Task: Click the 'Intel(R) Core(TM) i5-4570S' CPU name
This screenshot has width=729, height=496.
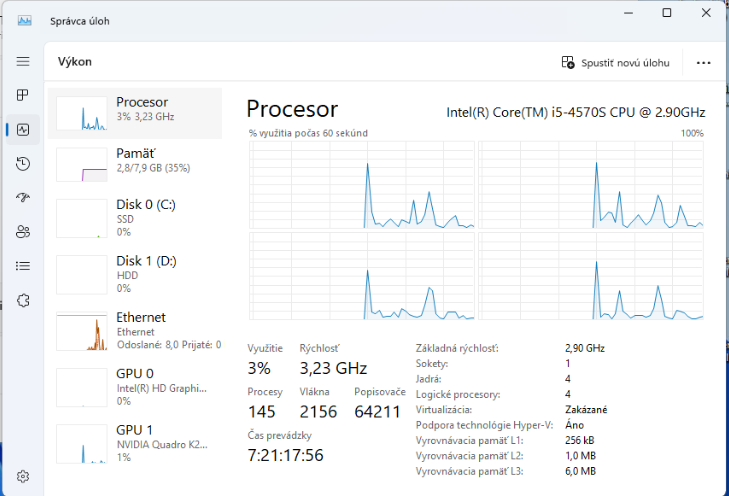Action: coord(576,112)
